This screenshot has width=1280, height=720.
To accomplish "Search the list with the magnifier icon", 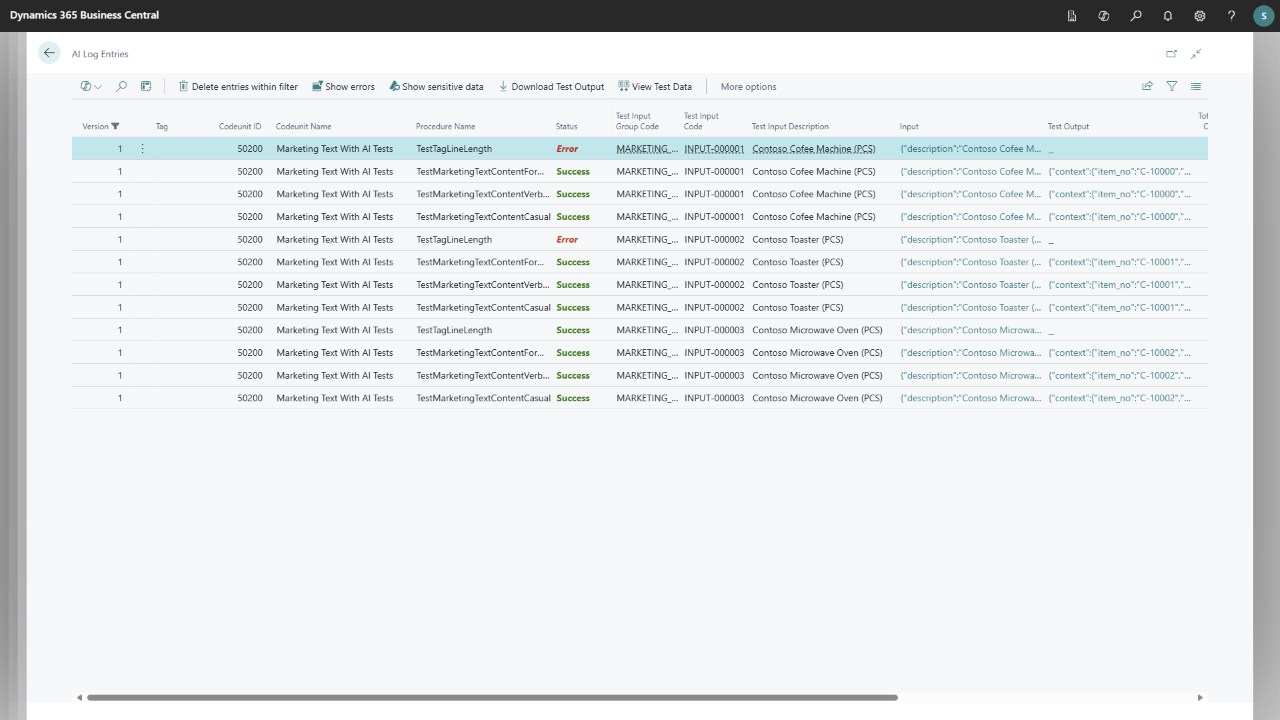I will pyautogui.click(x=121, y=86).
